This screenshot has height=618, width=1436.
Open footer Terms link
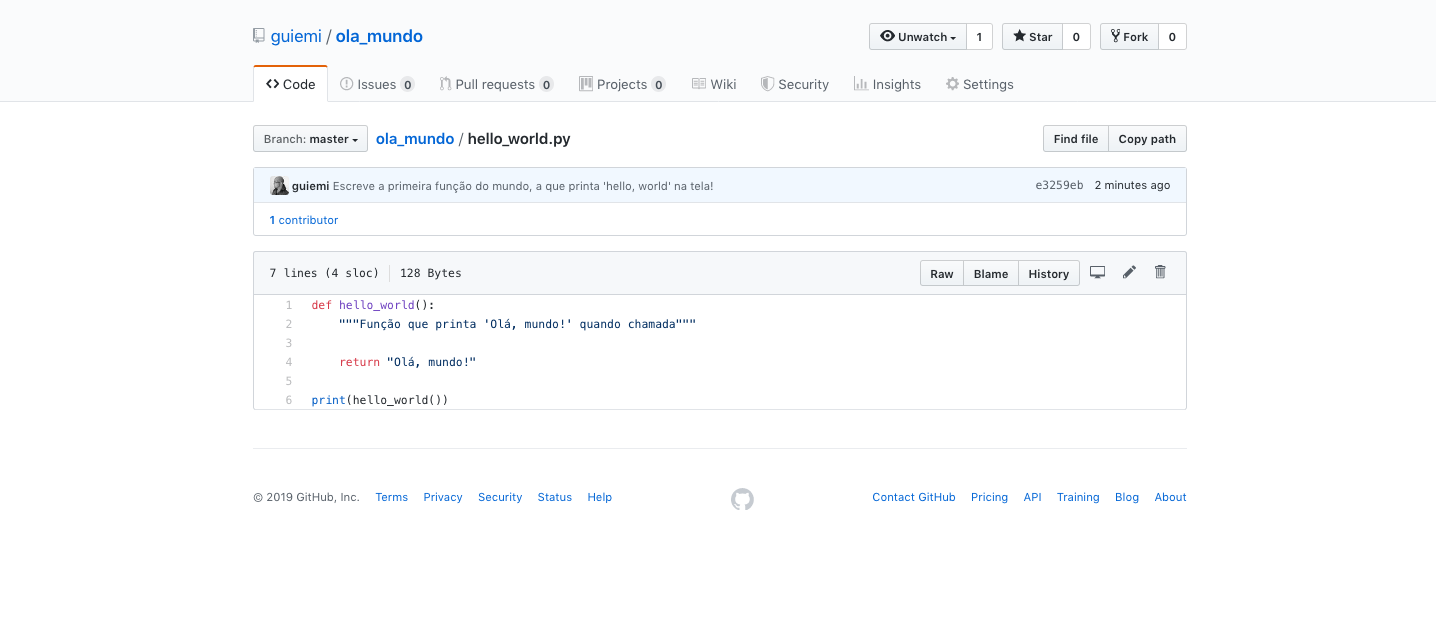[x=392, y=497]
